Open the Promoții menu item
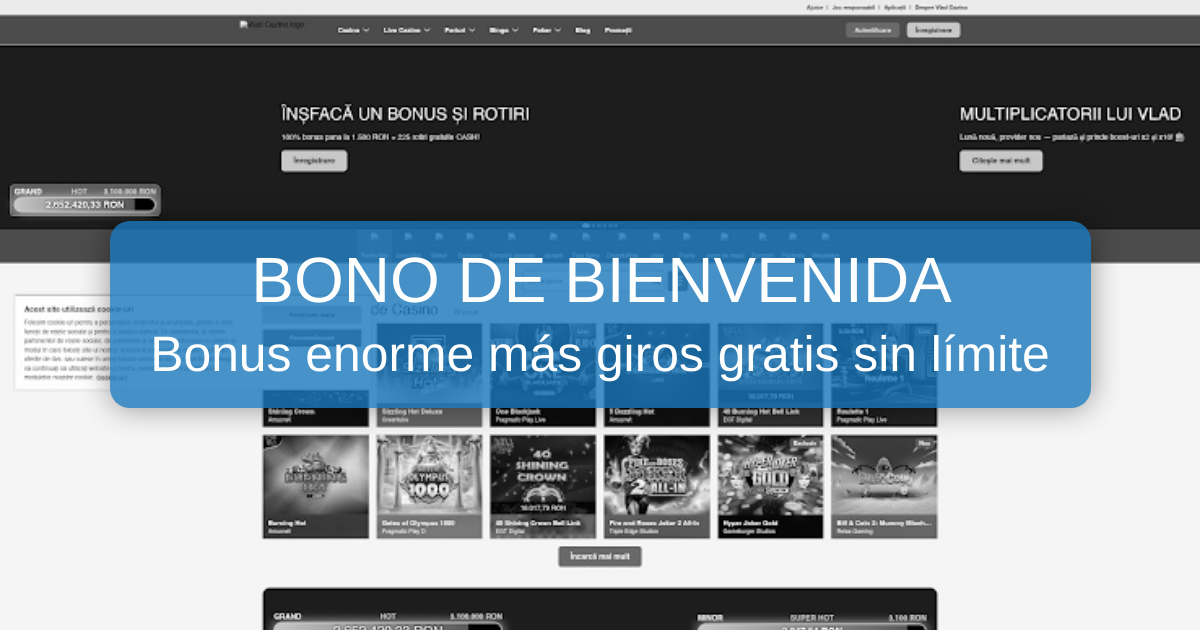Viewport: 1200px width, 630px height. coord(618,30)
